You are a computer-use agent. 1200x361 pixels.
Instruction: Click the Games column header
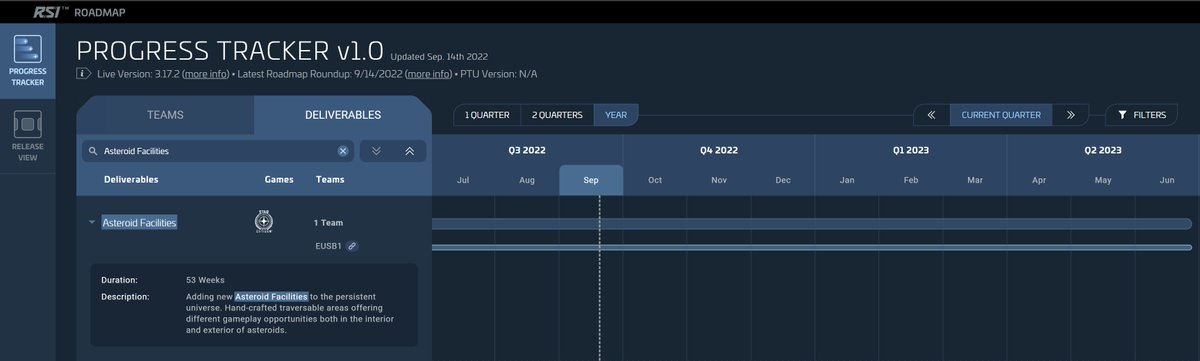279,180
